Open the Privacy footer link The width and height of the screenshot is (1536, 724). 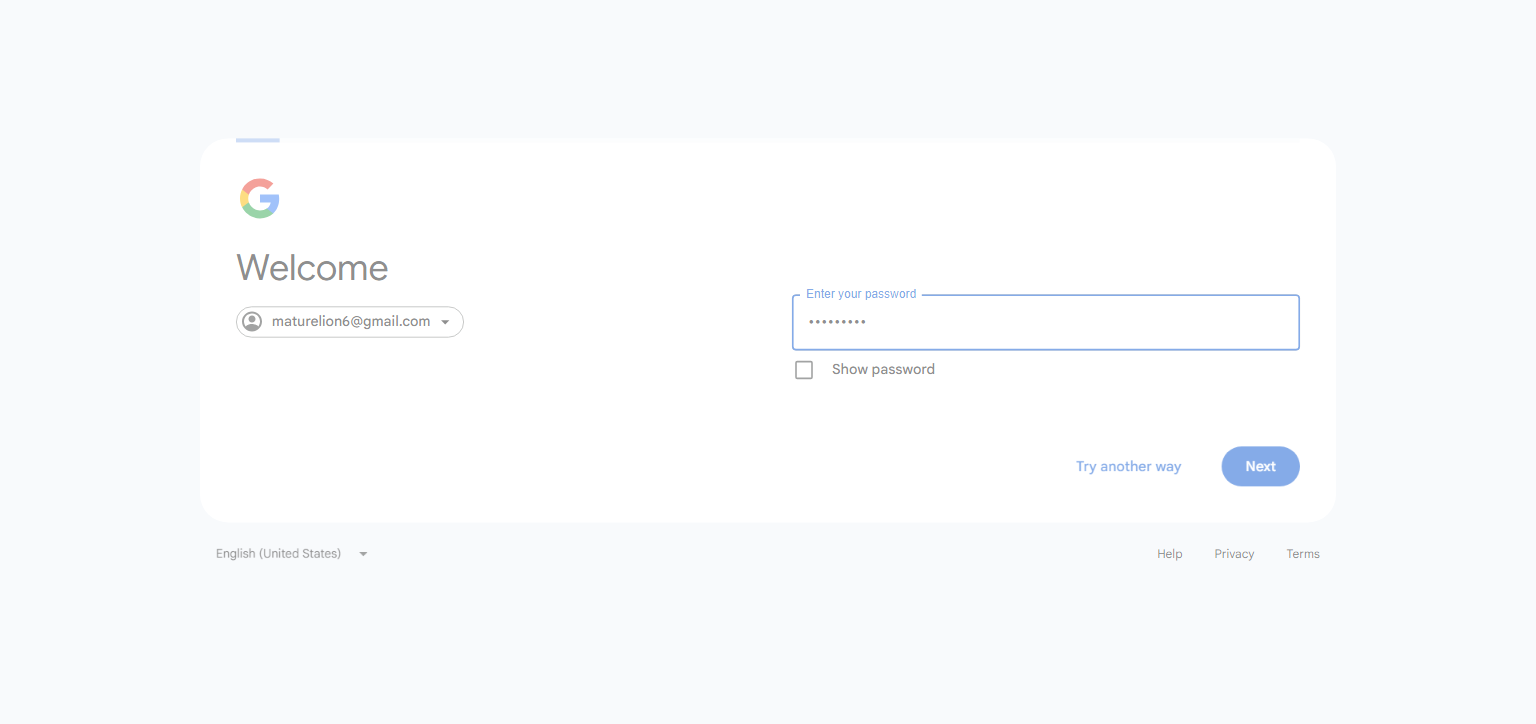pyautogui.click(x=1234, y=554)
